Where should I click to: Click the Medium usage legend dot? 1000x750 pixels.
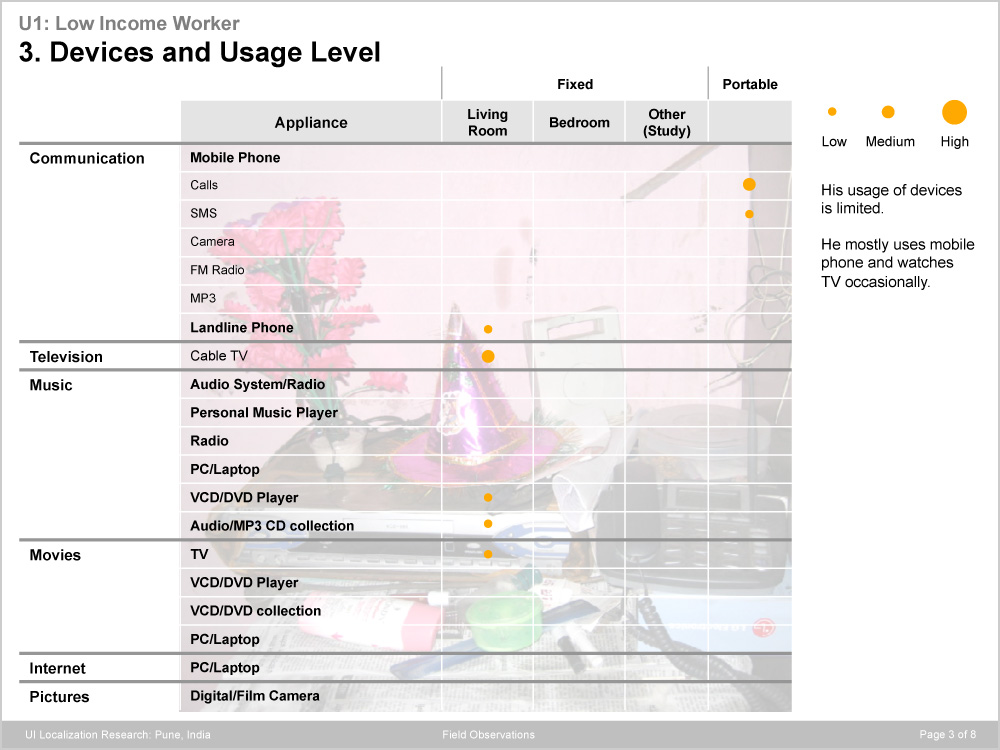pos(888,112)
